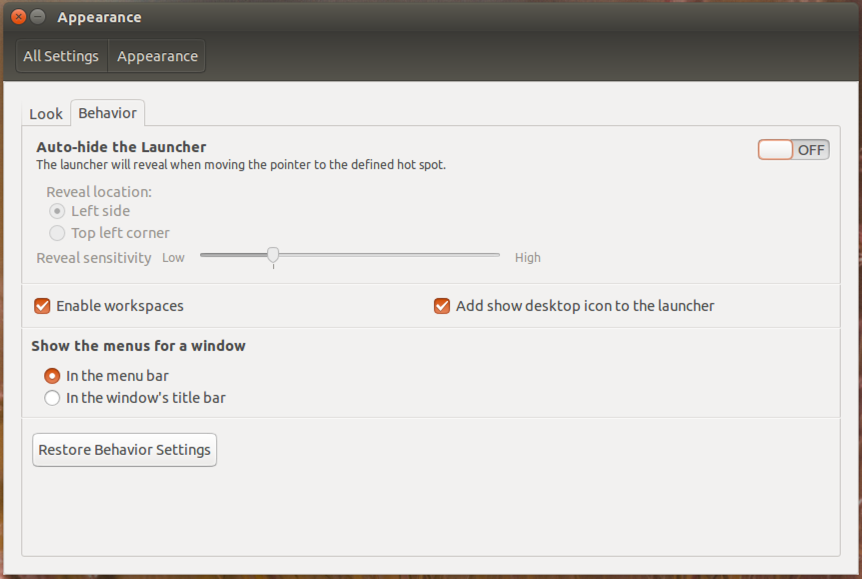Select In the window's title bar option
The image size is (862, 579).
tap(52, 398)
